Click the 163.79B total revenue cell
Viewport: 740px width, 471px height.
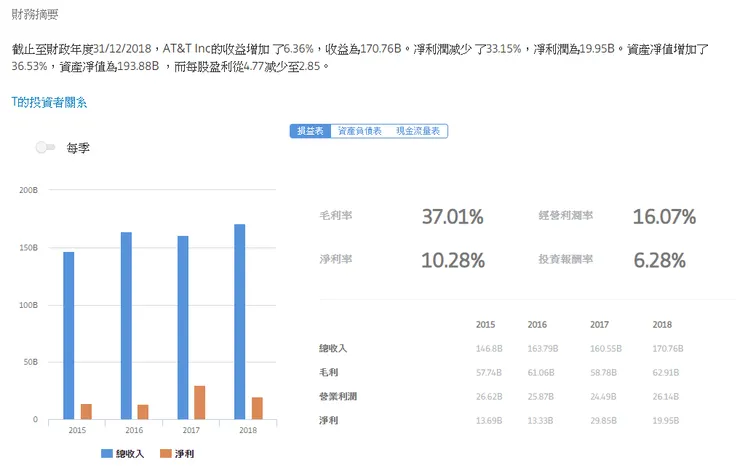(543, 349)
